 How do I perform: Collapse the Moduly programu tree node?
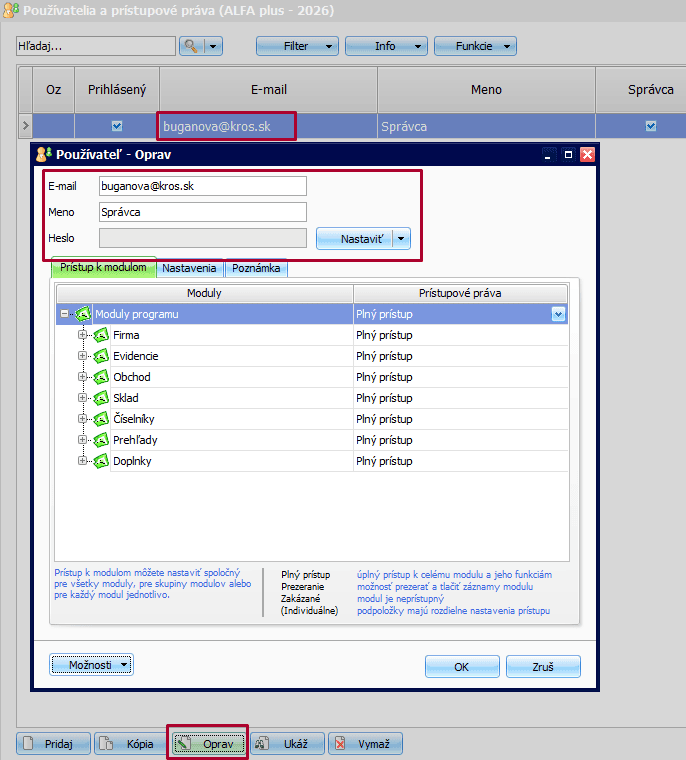tap(64, 314)
